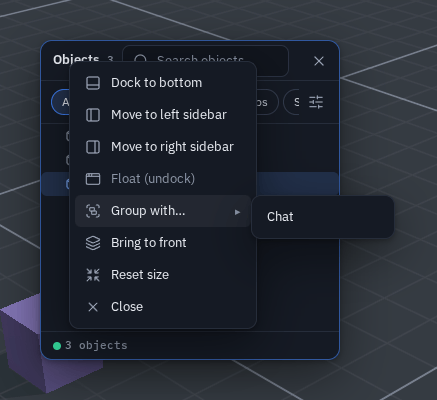
Task: Select Float (undock) option
Action: tap(163, 179)
